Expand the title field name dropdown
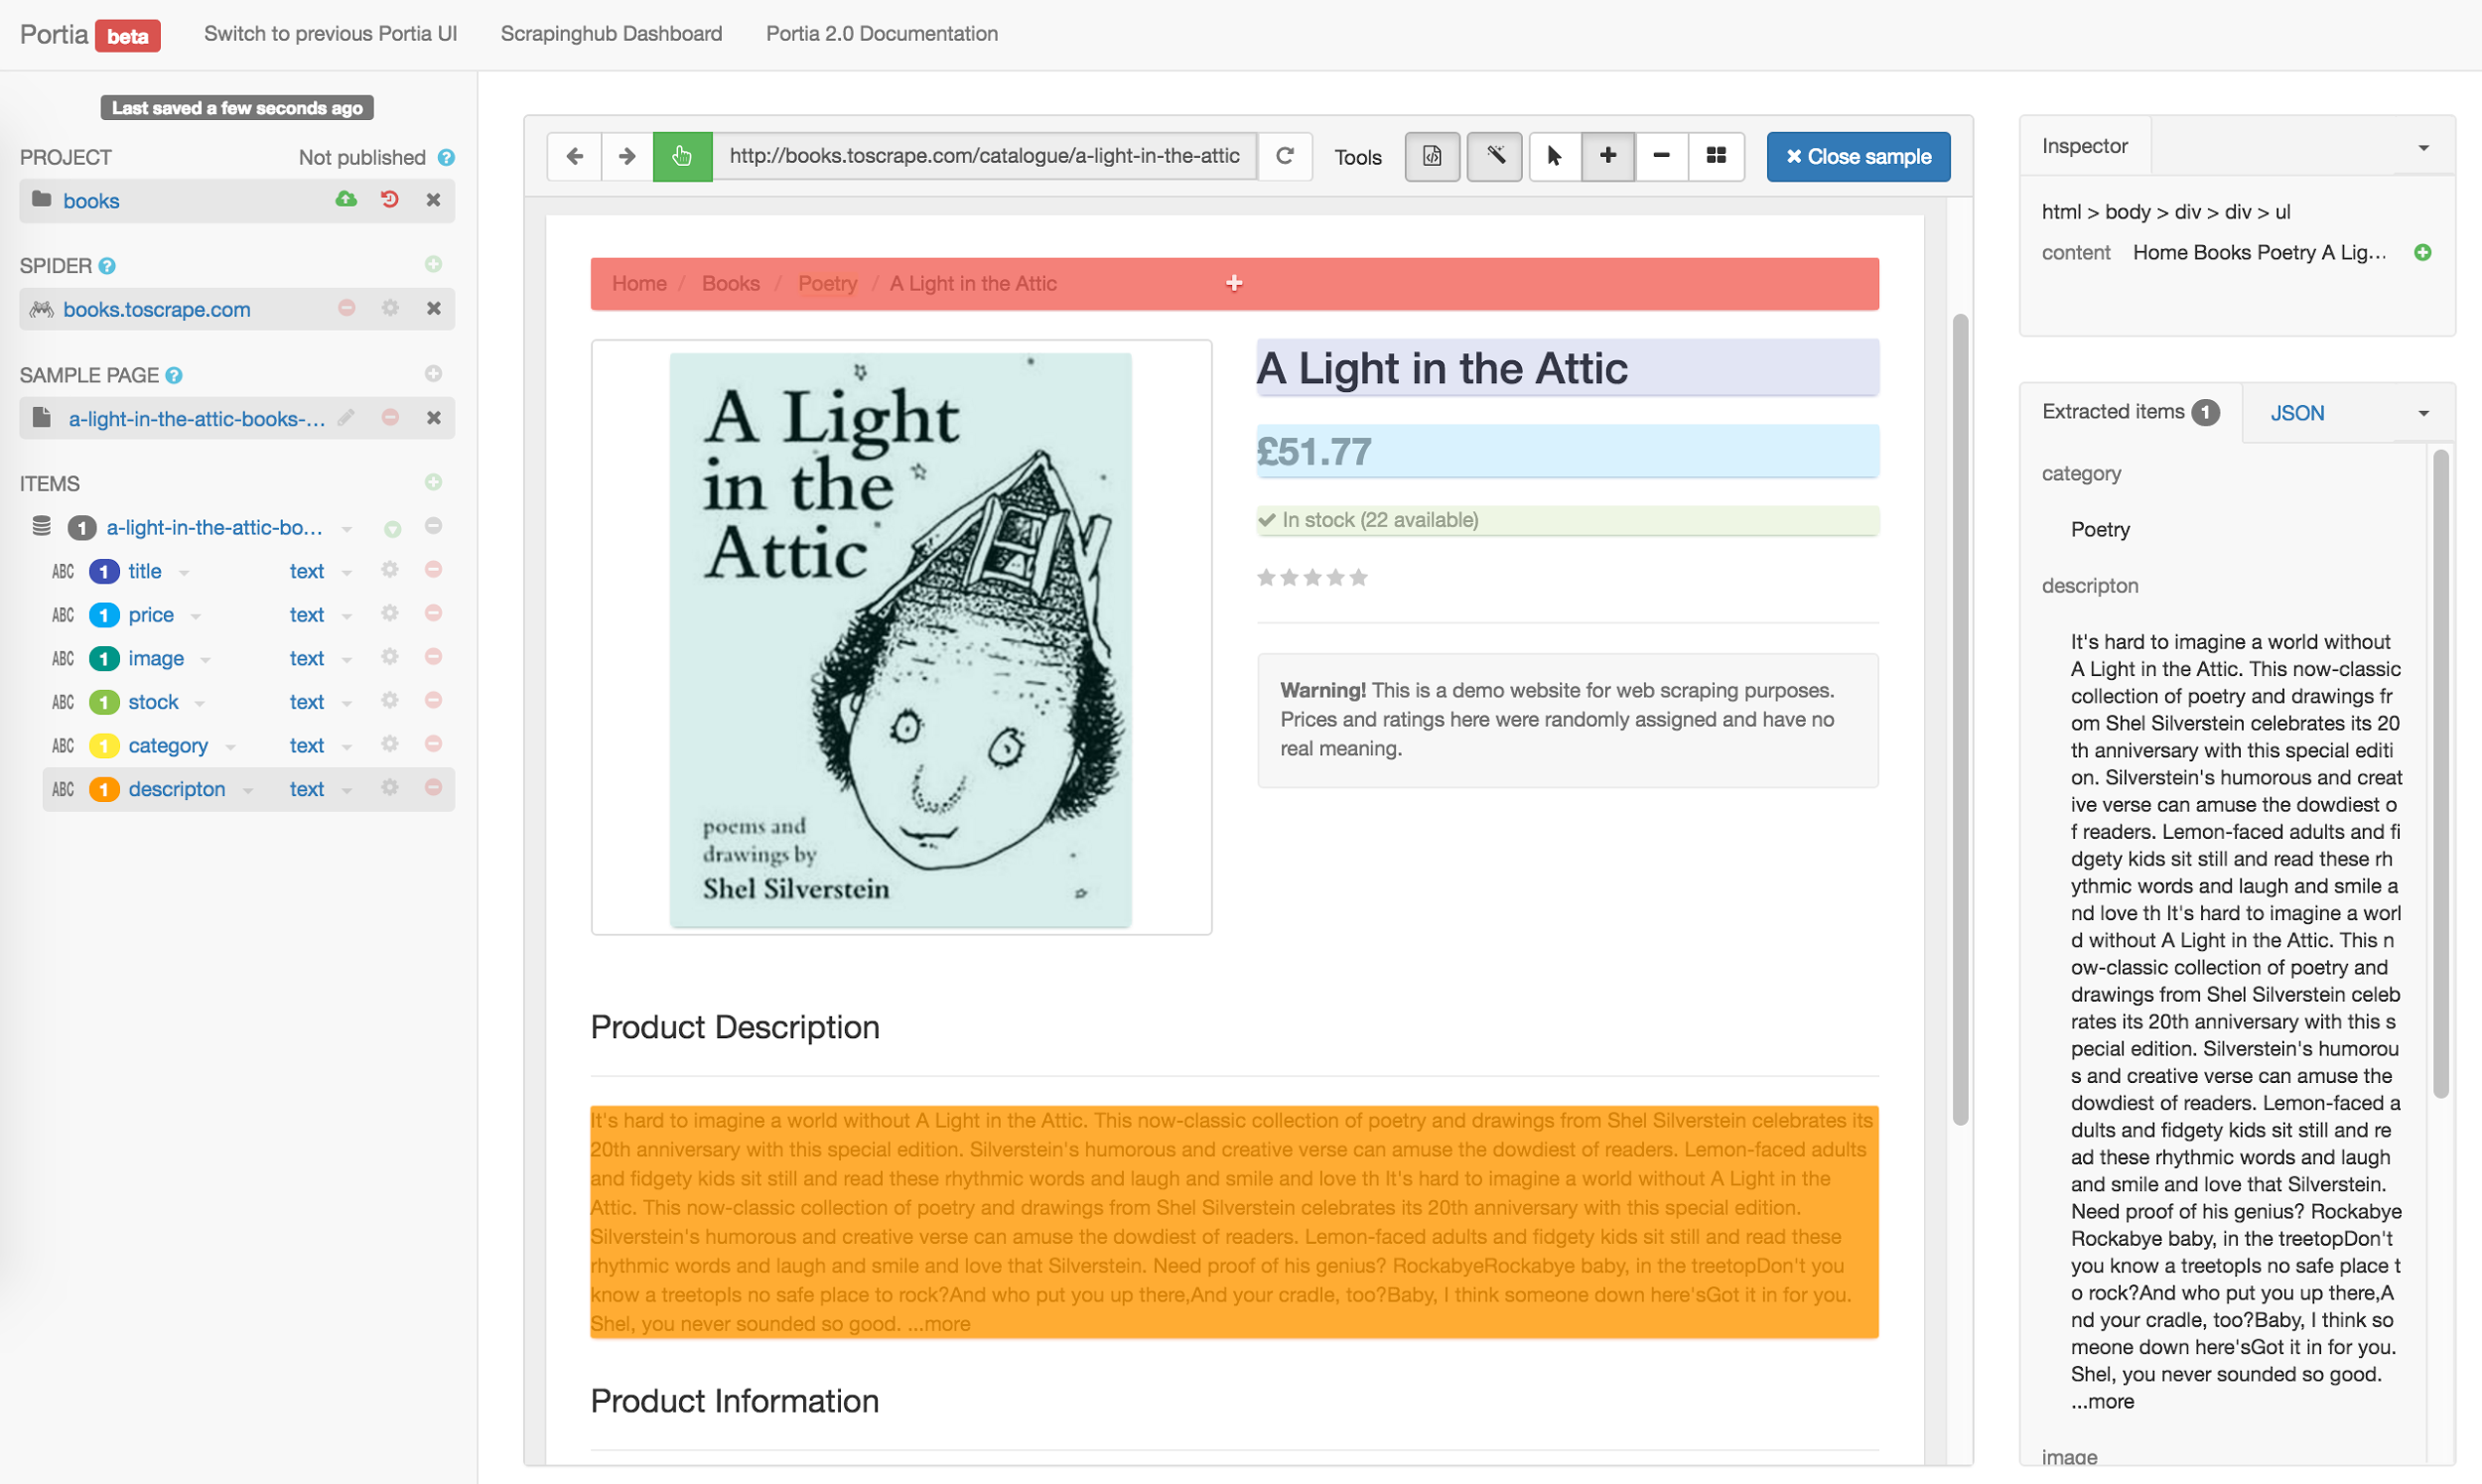 (x=184, y=572)
